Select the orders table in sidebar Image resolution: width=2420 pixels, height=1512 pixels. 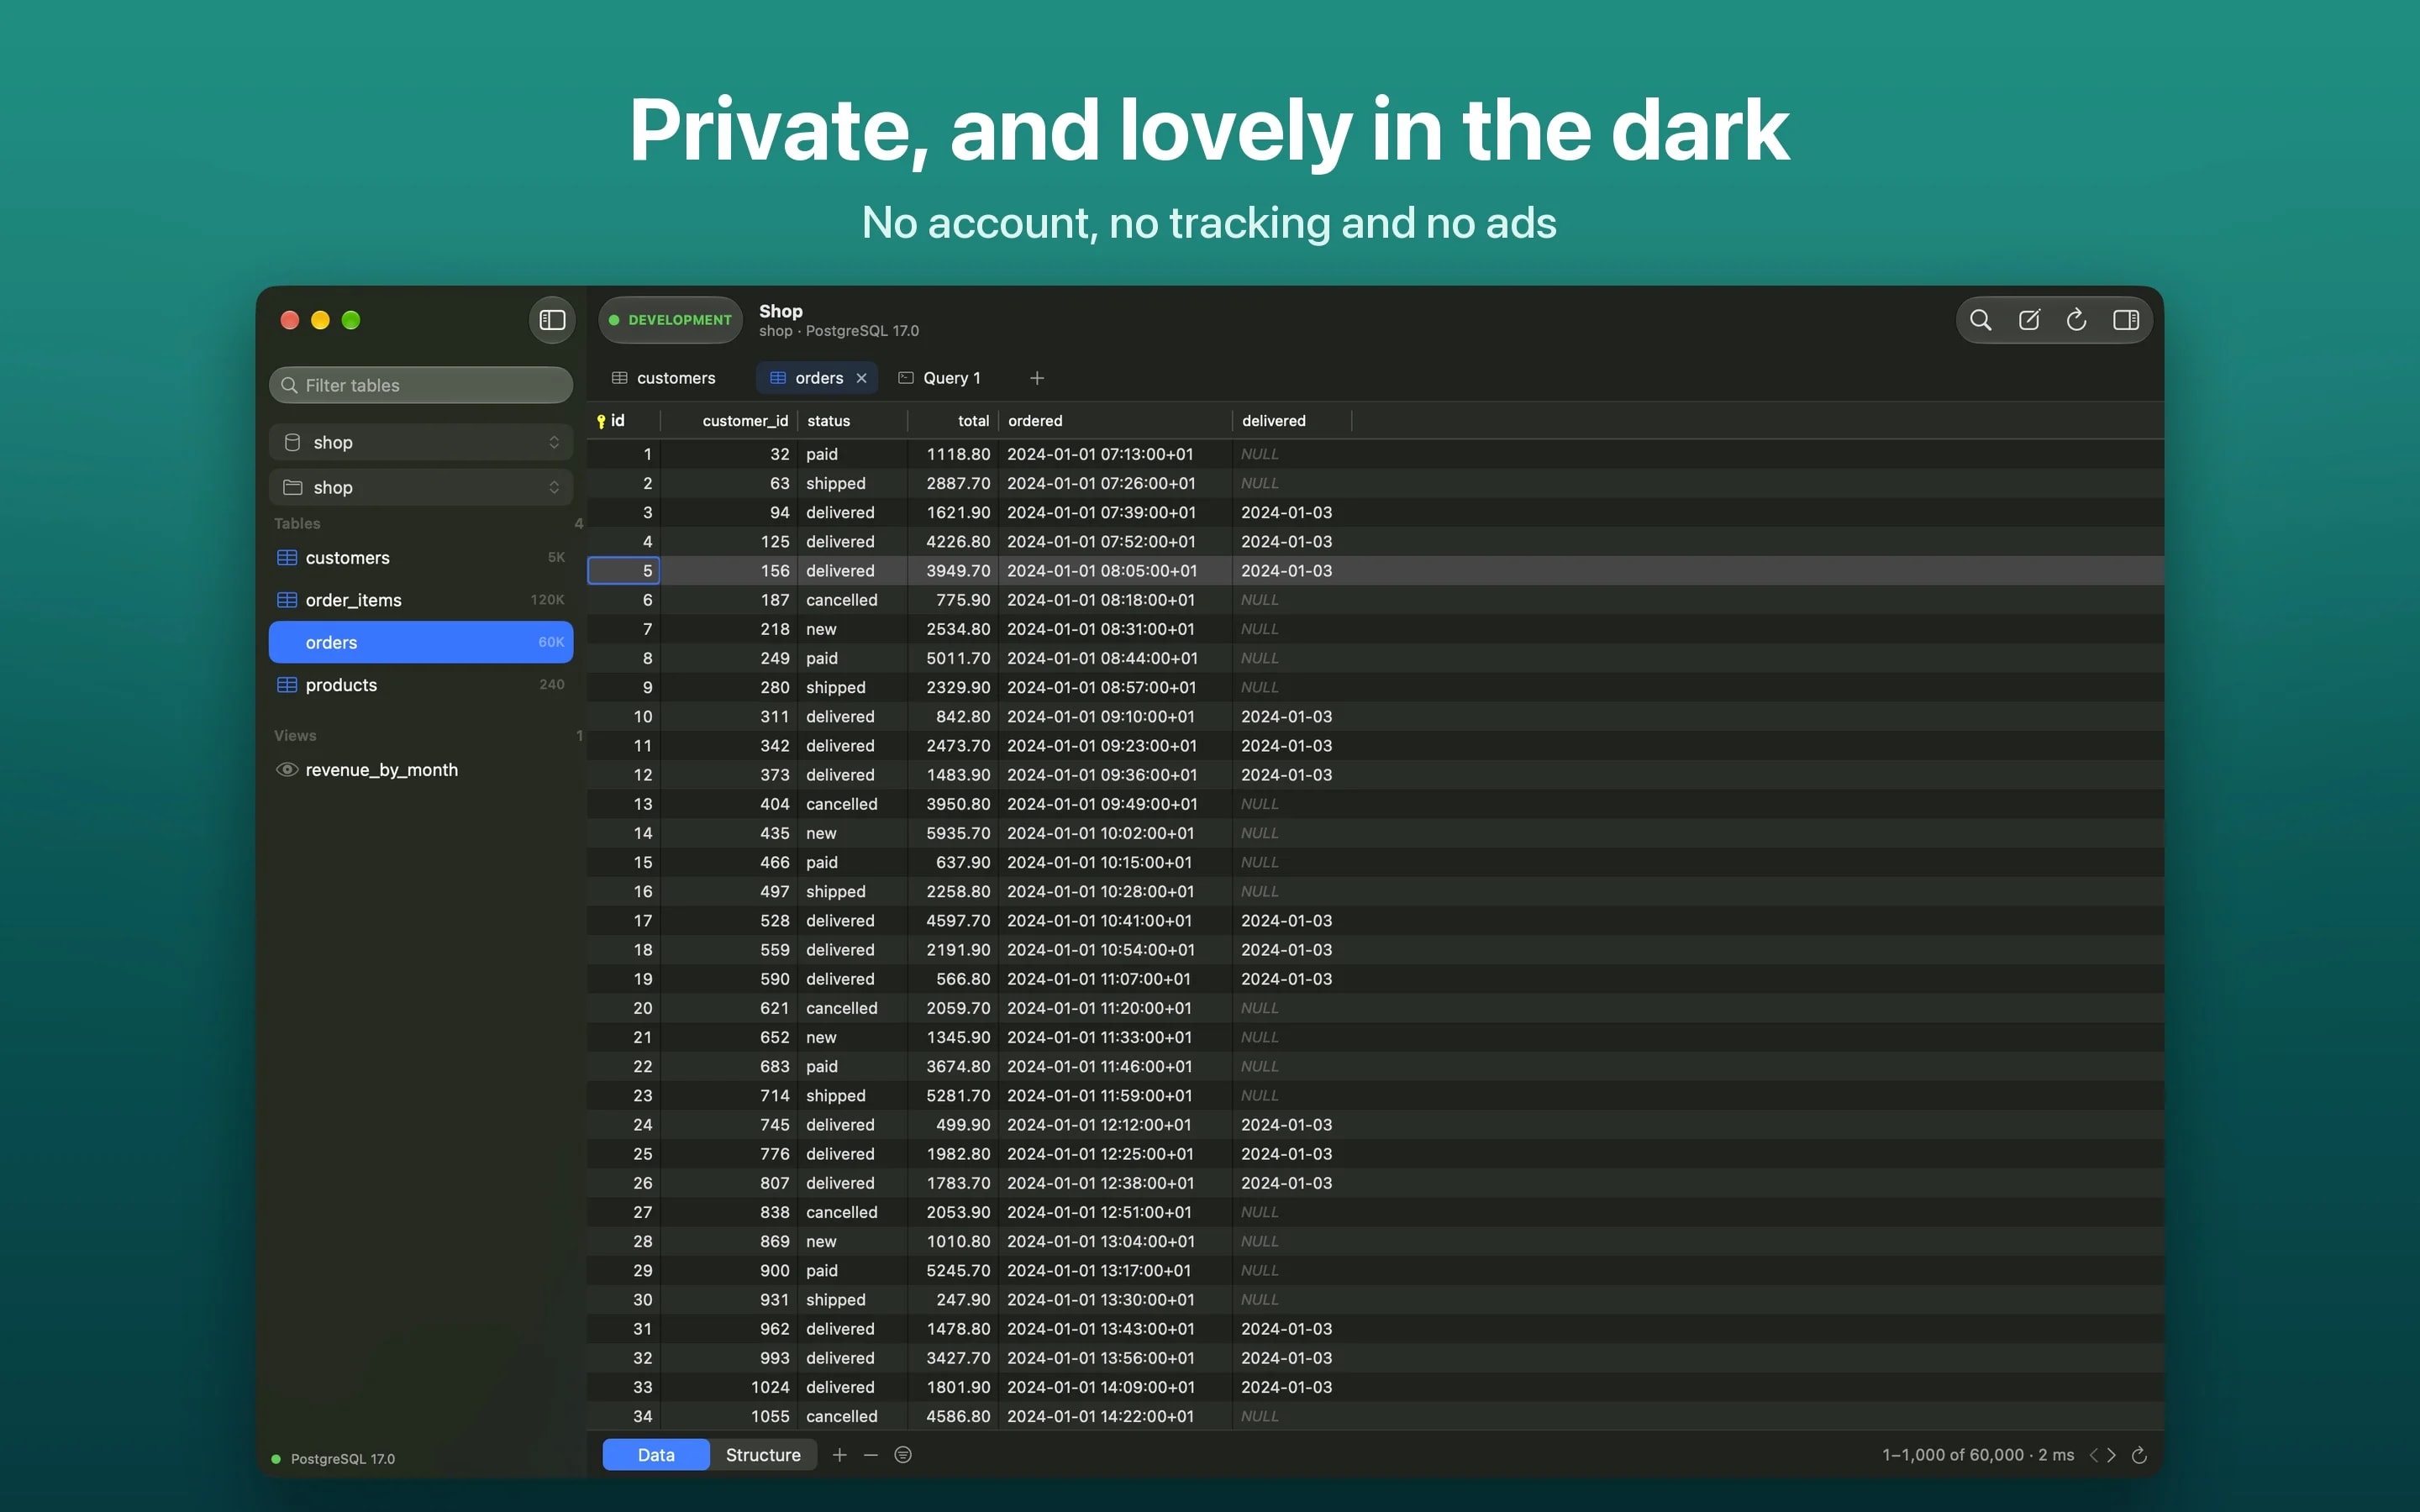point(421,642)
